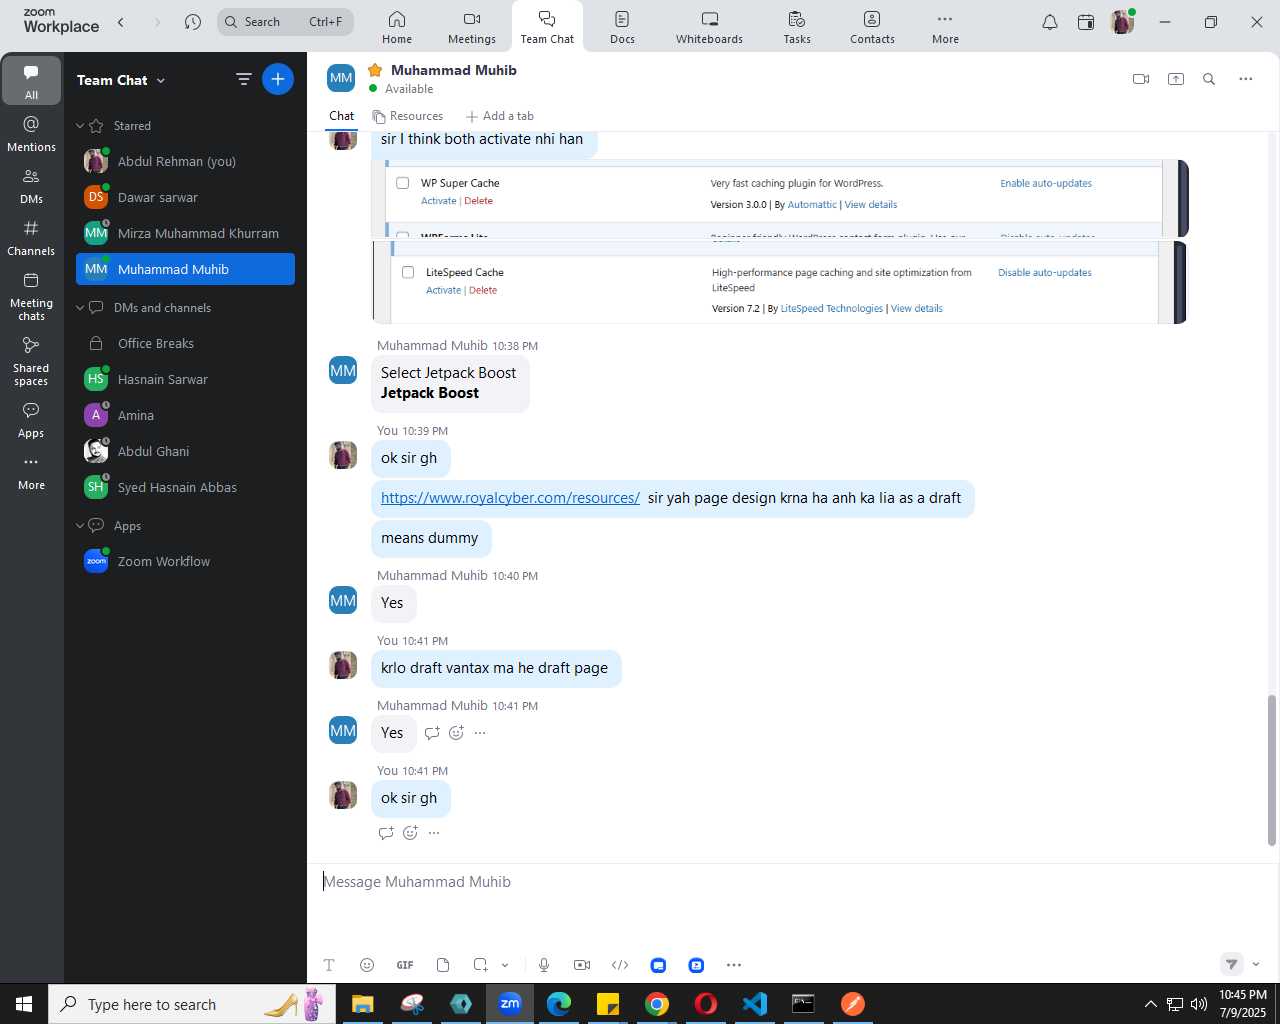Open the Mentions sidebar section
The height and width of the screenshot is (1024, 1280).
click(x=31, y=134)
